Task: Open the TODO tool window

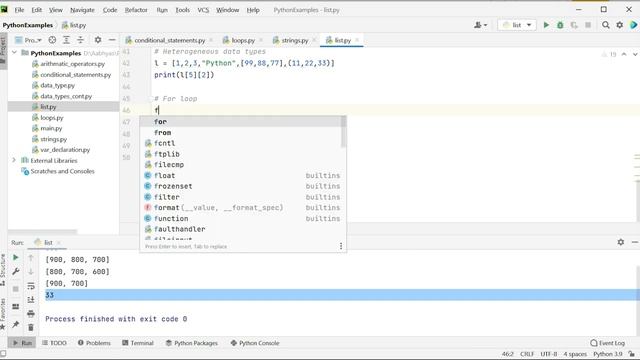Action: [x=54, y=343]
